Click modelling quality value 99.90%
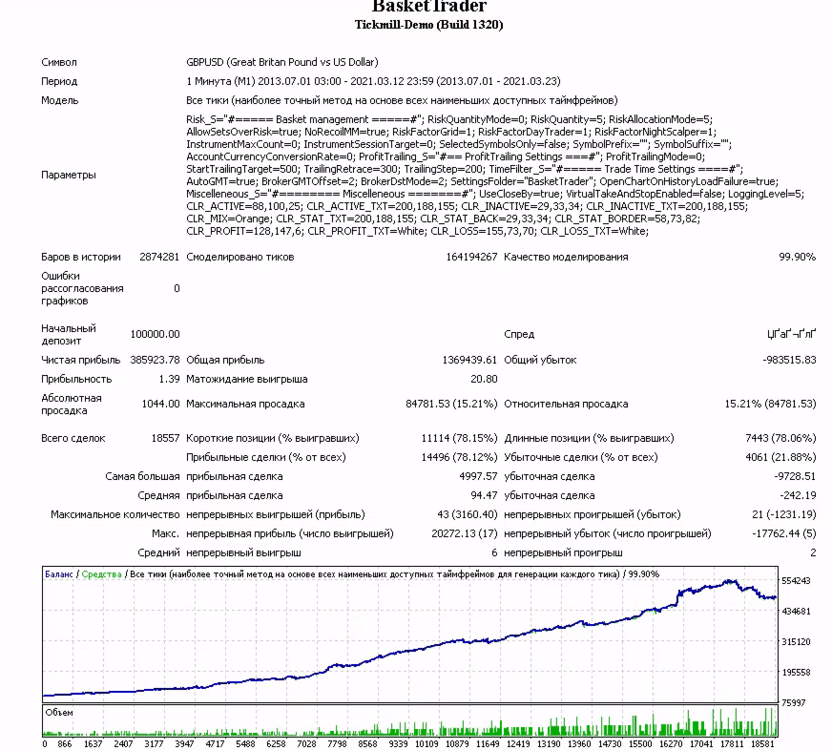This screenshot has width=832, height=750. coord(797,257)
